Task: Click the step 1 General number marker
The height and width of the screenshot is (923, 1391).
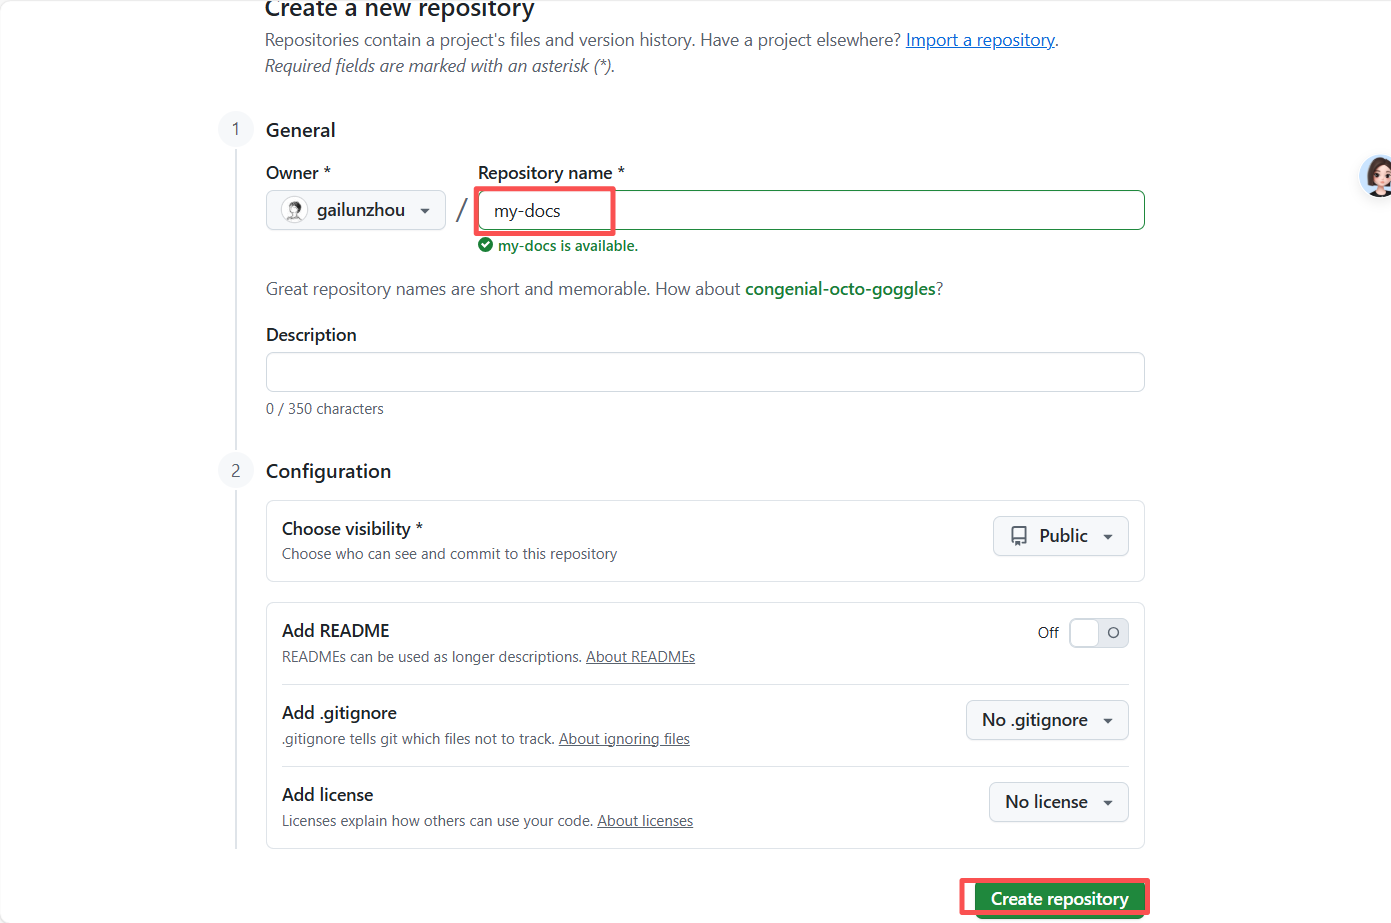Action: pyautogui.click(x=236, y=129)
